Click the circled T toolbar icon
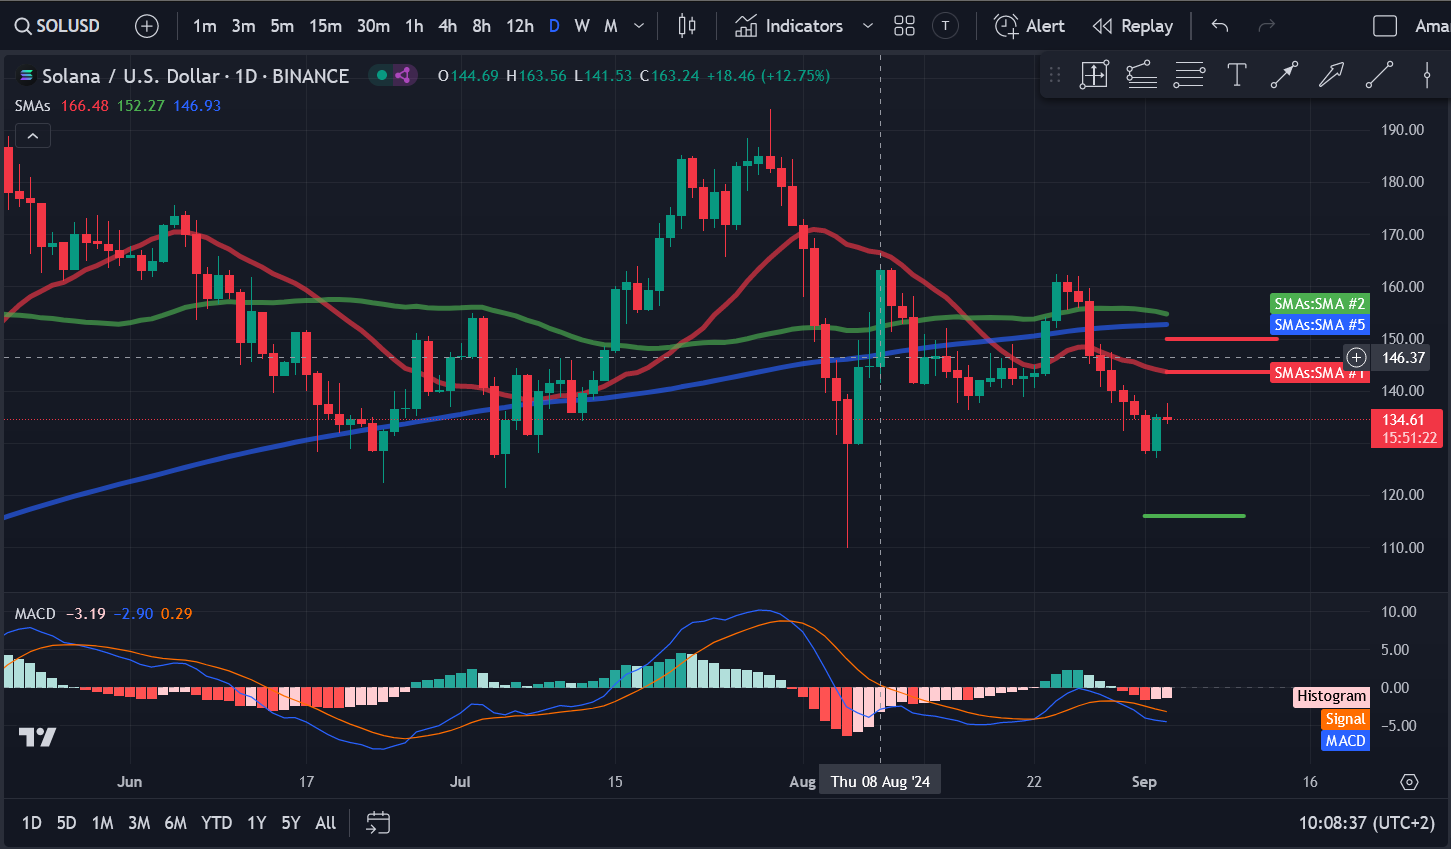Viewport: 1451px width, 849px height. click(x=945, y=26)
